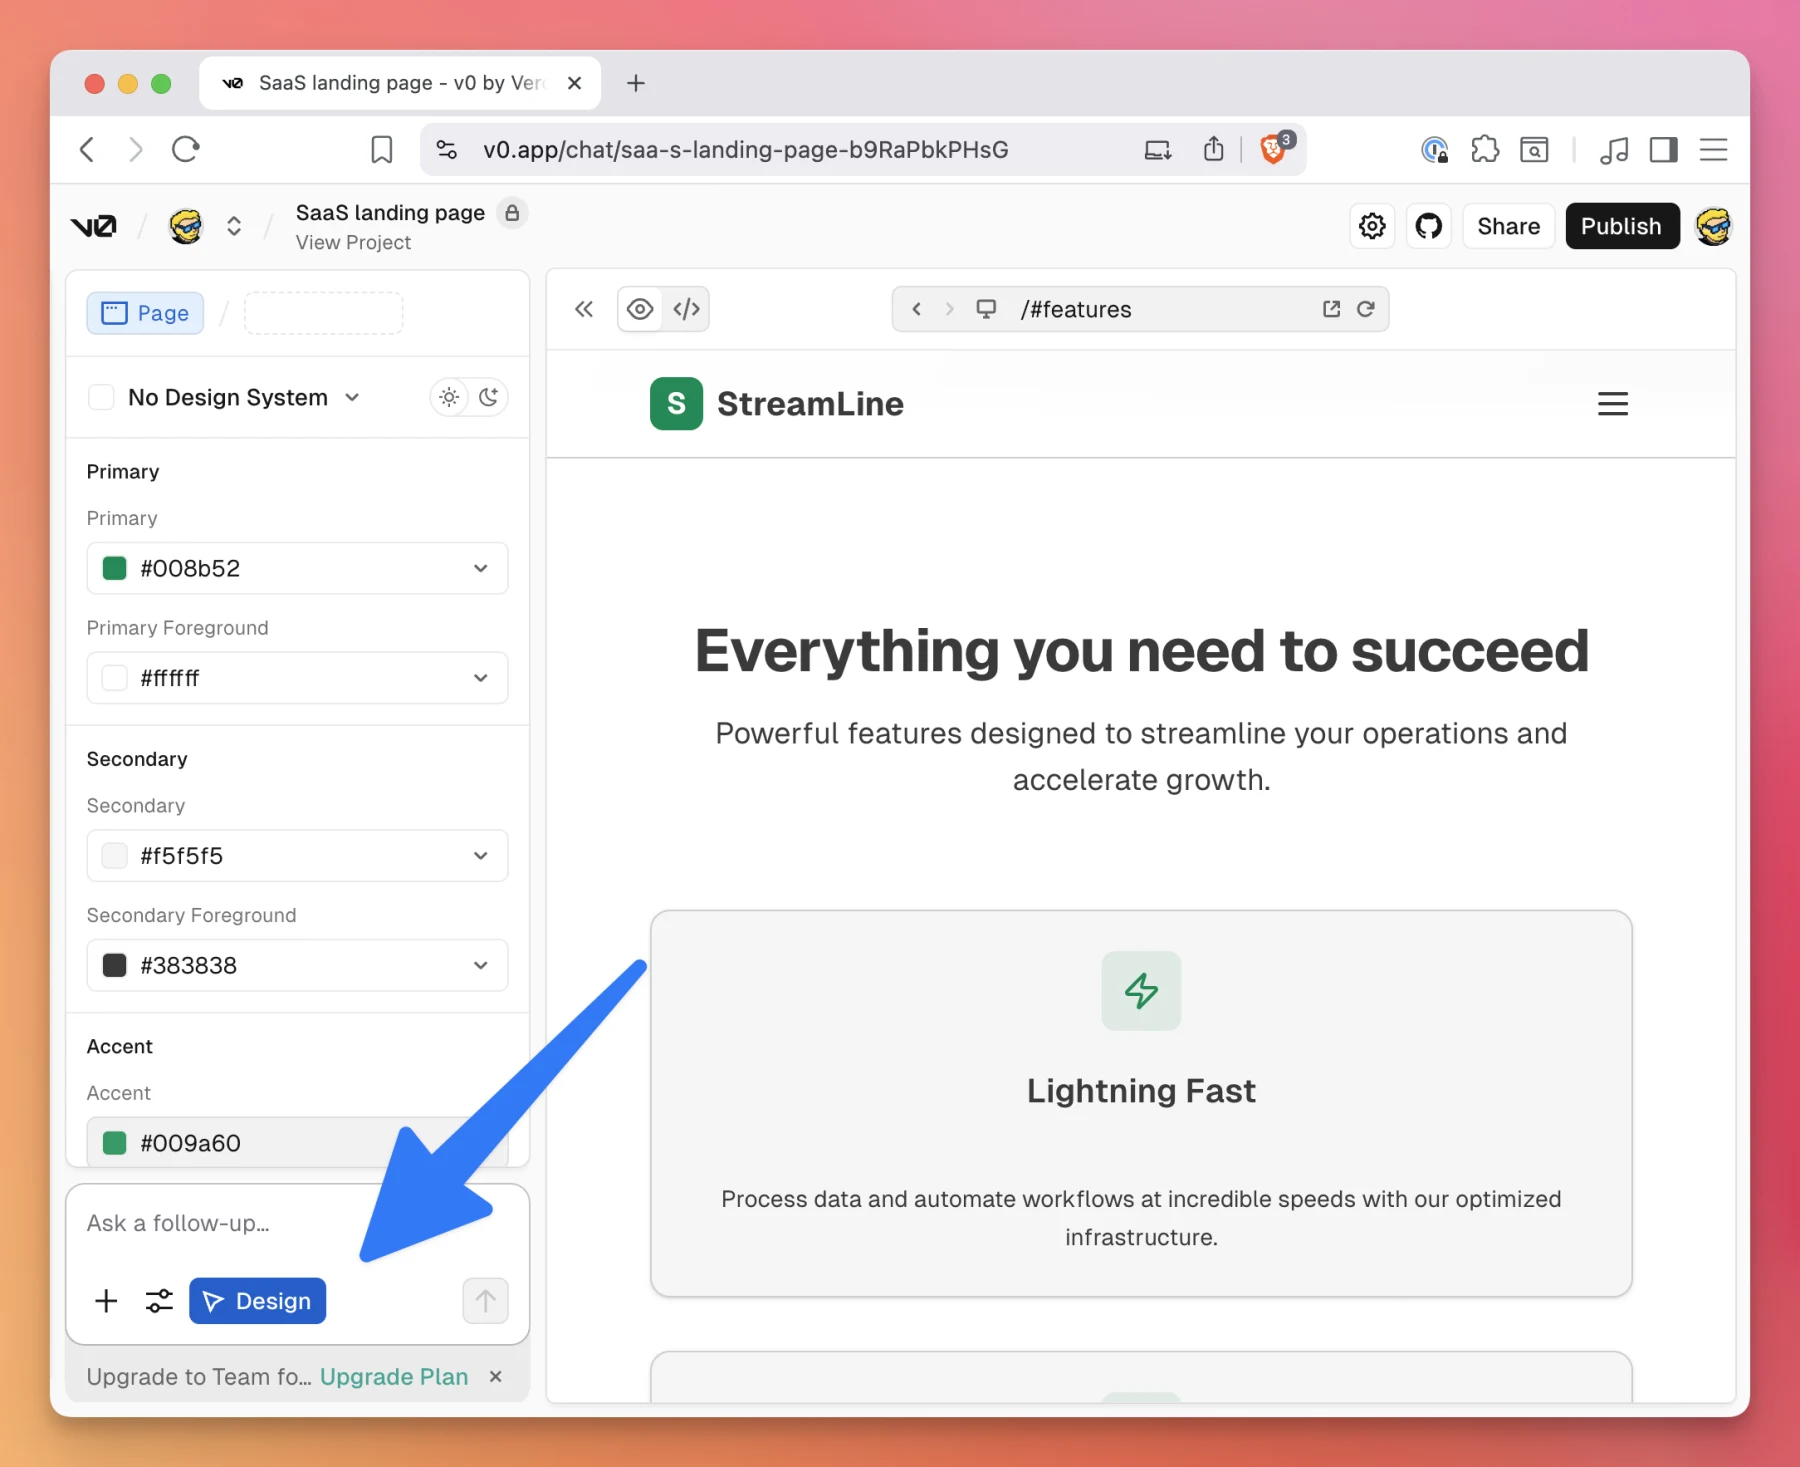Toggle the No Design System checkbox

[101, 397]
